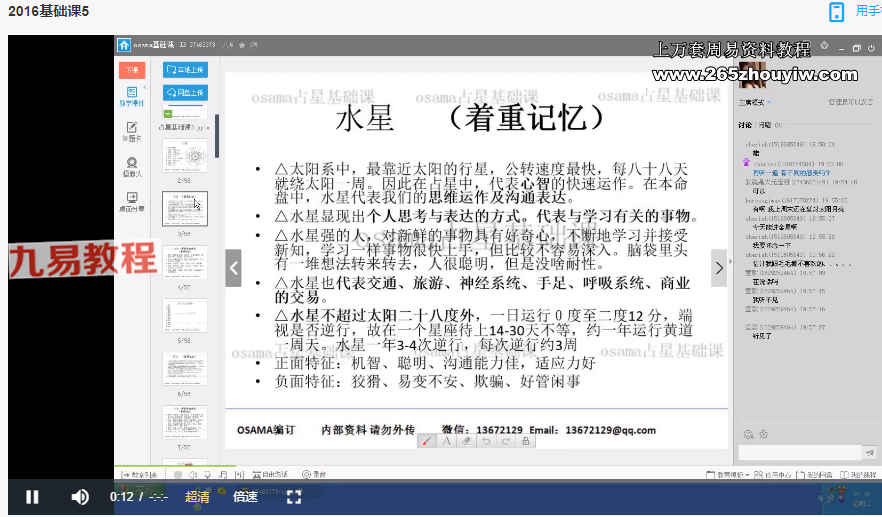Select the red pen drawing tool

427,442
